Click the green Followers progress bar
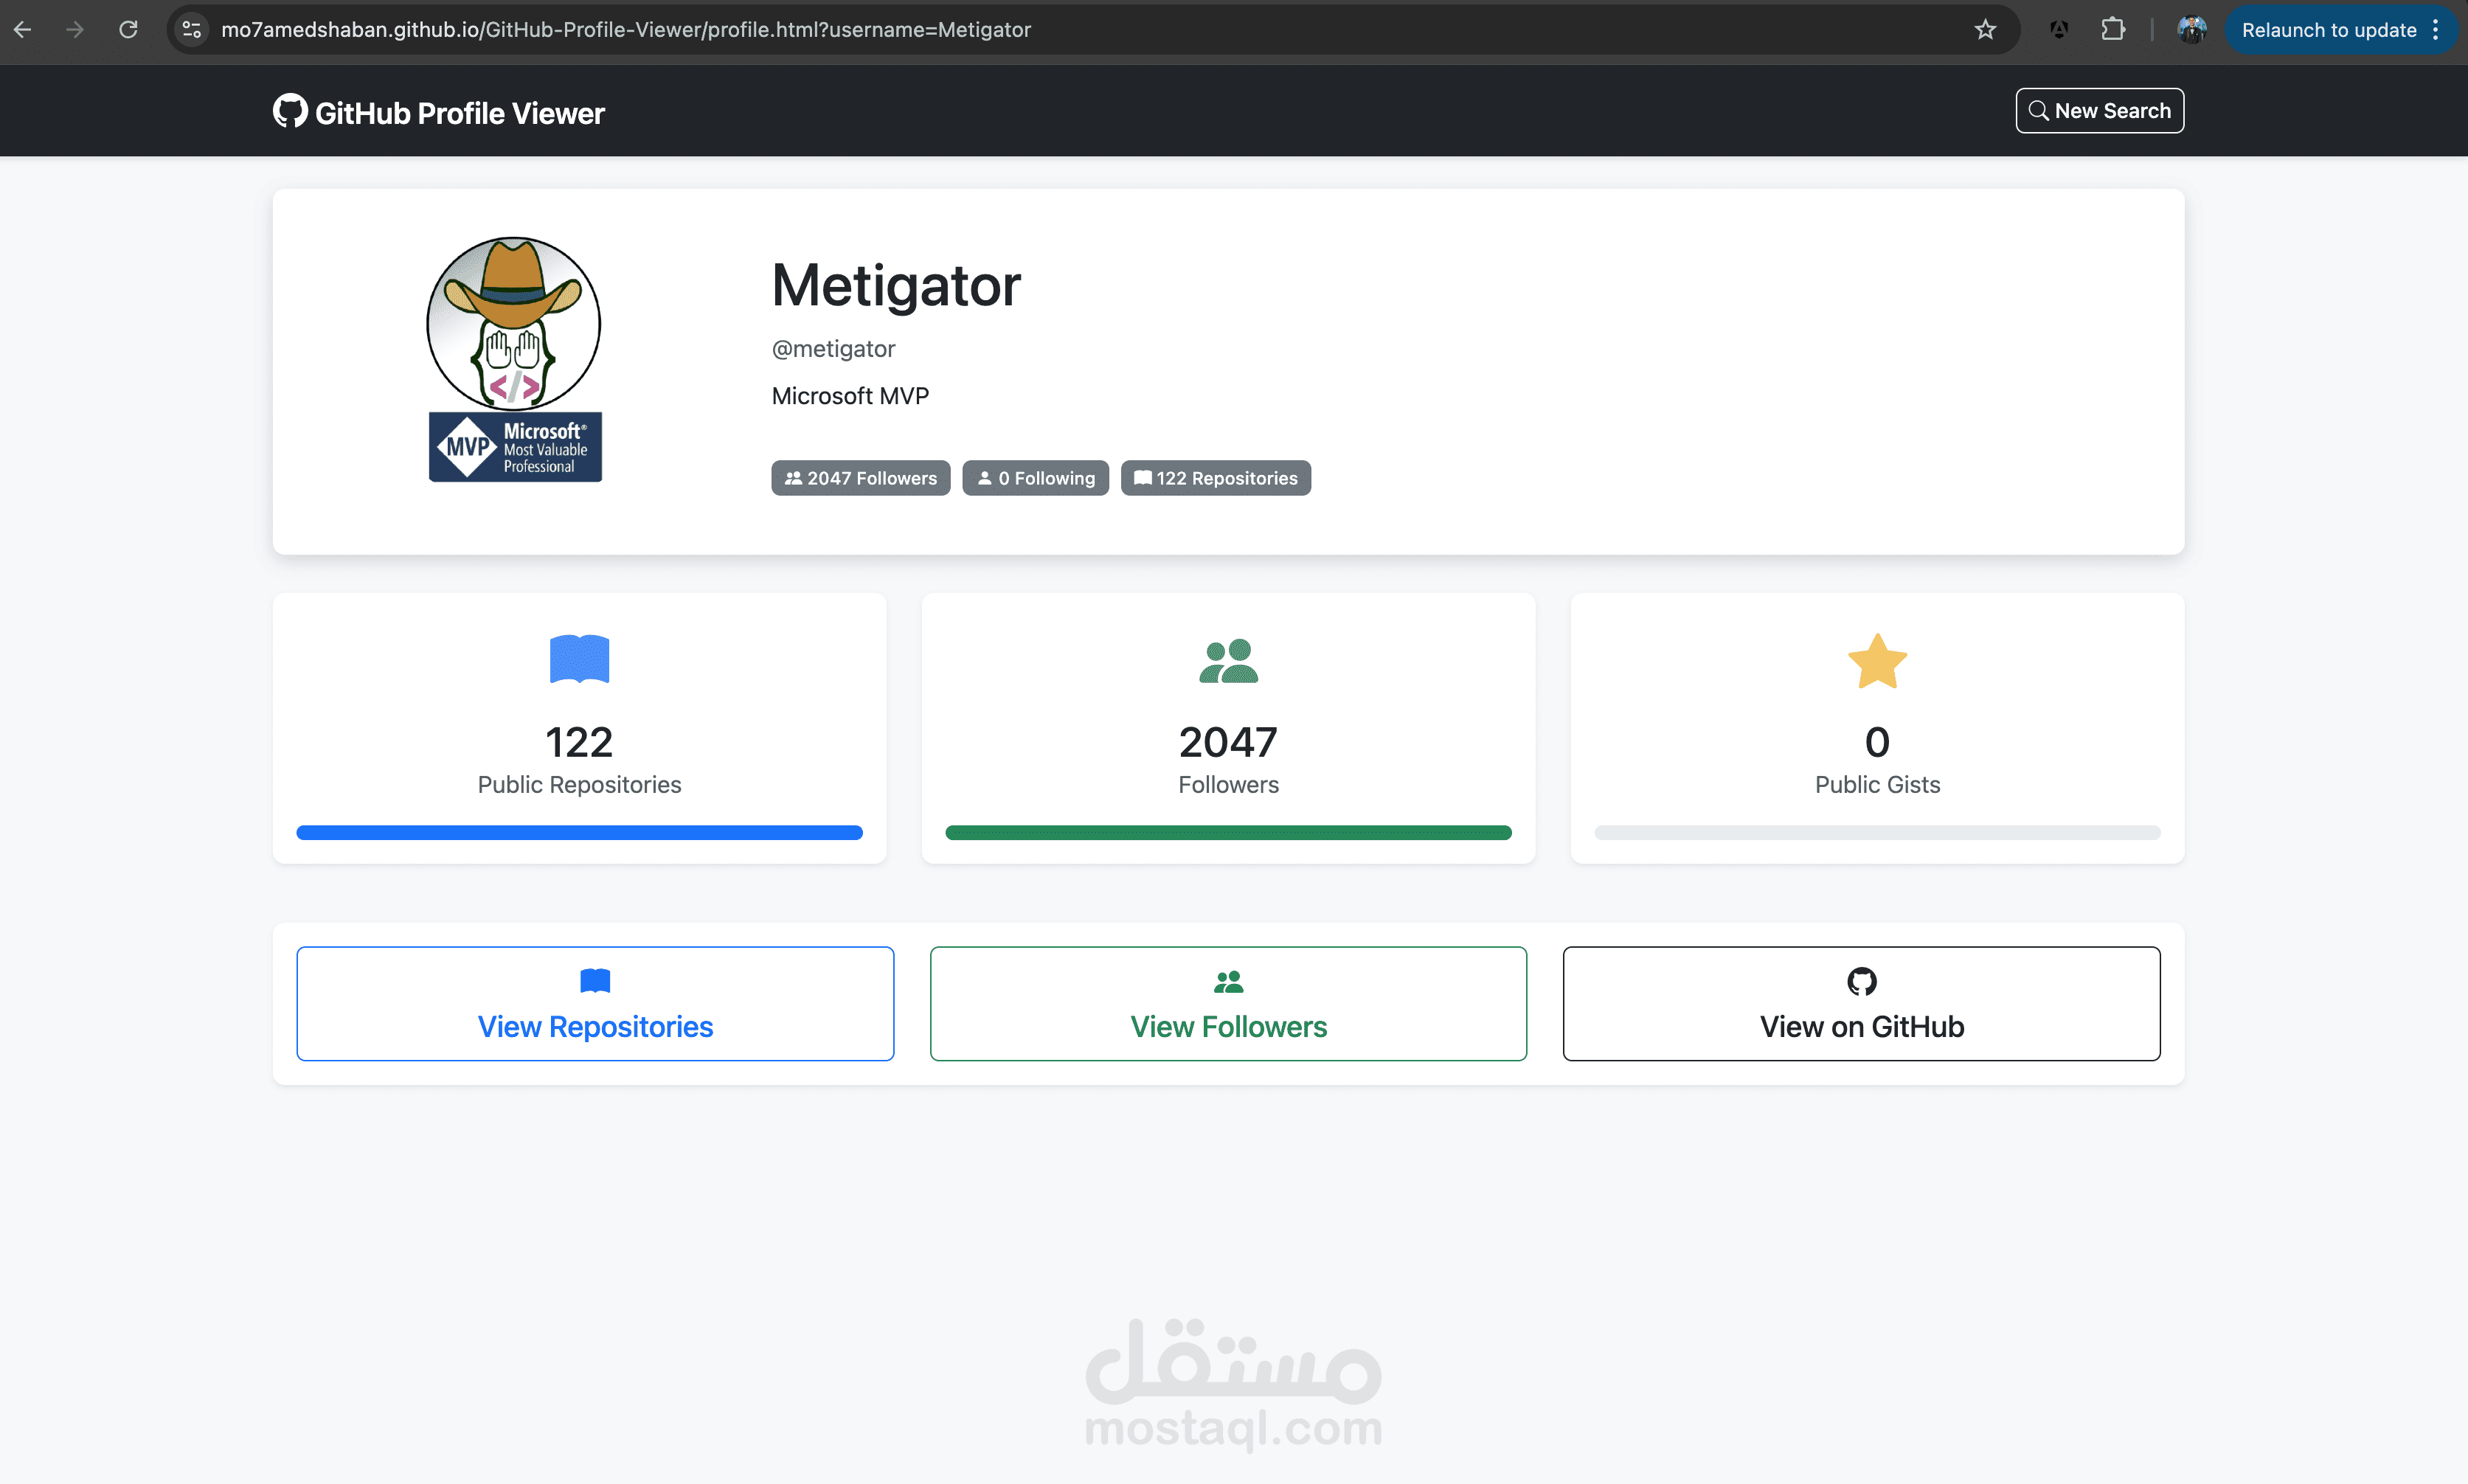 [x=1228, y=833]
